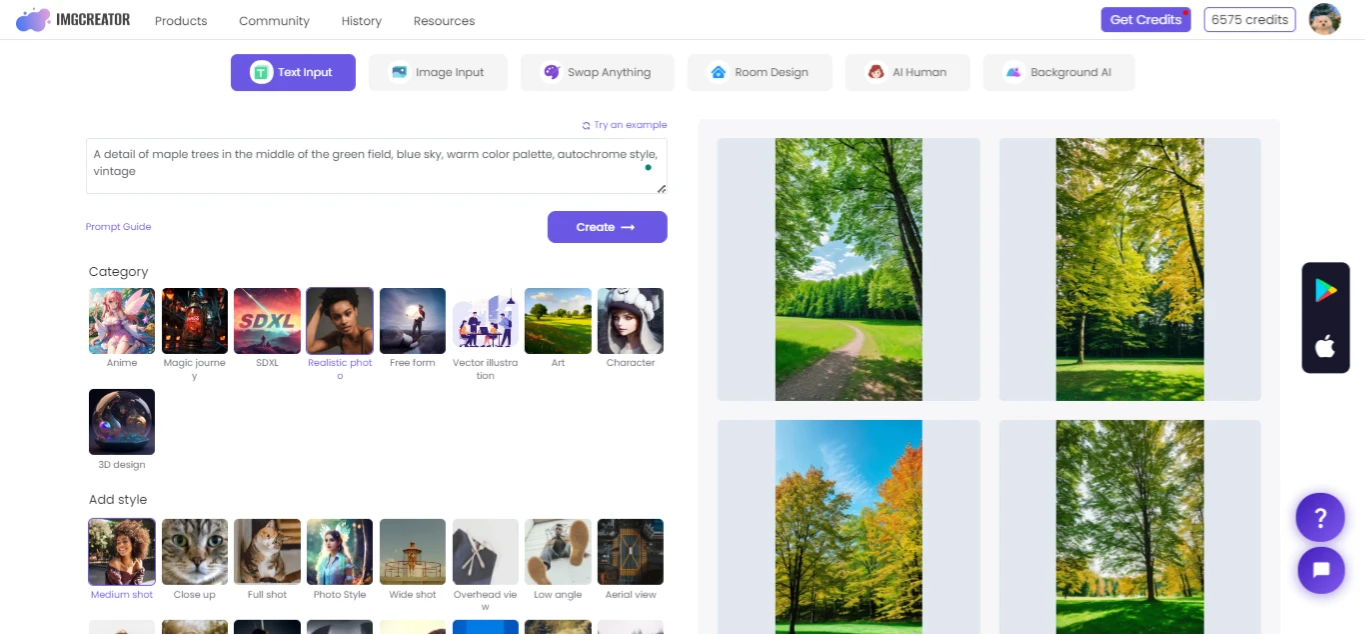Switch to the Image Input tab
The width and height of the screenshot is (1365, 634).
coord(438,72)
